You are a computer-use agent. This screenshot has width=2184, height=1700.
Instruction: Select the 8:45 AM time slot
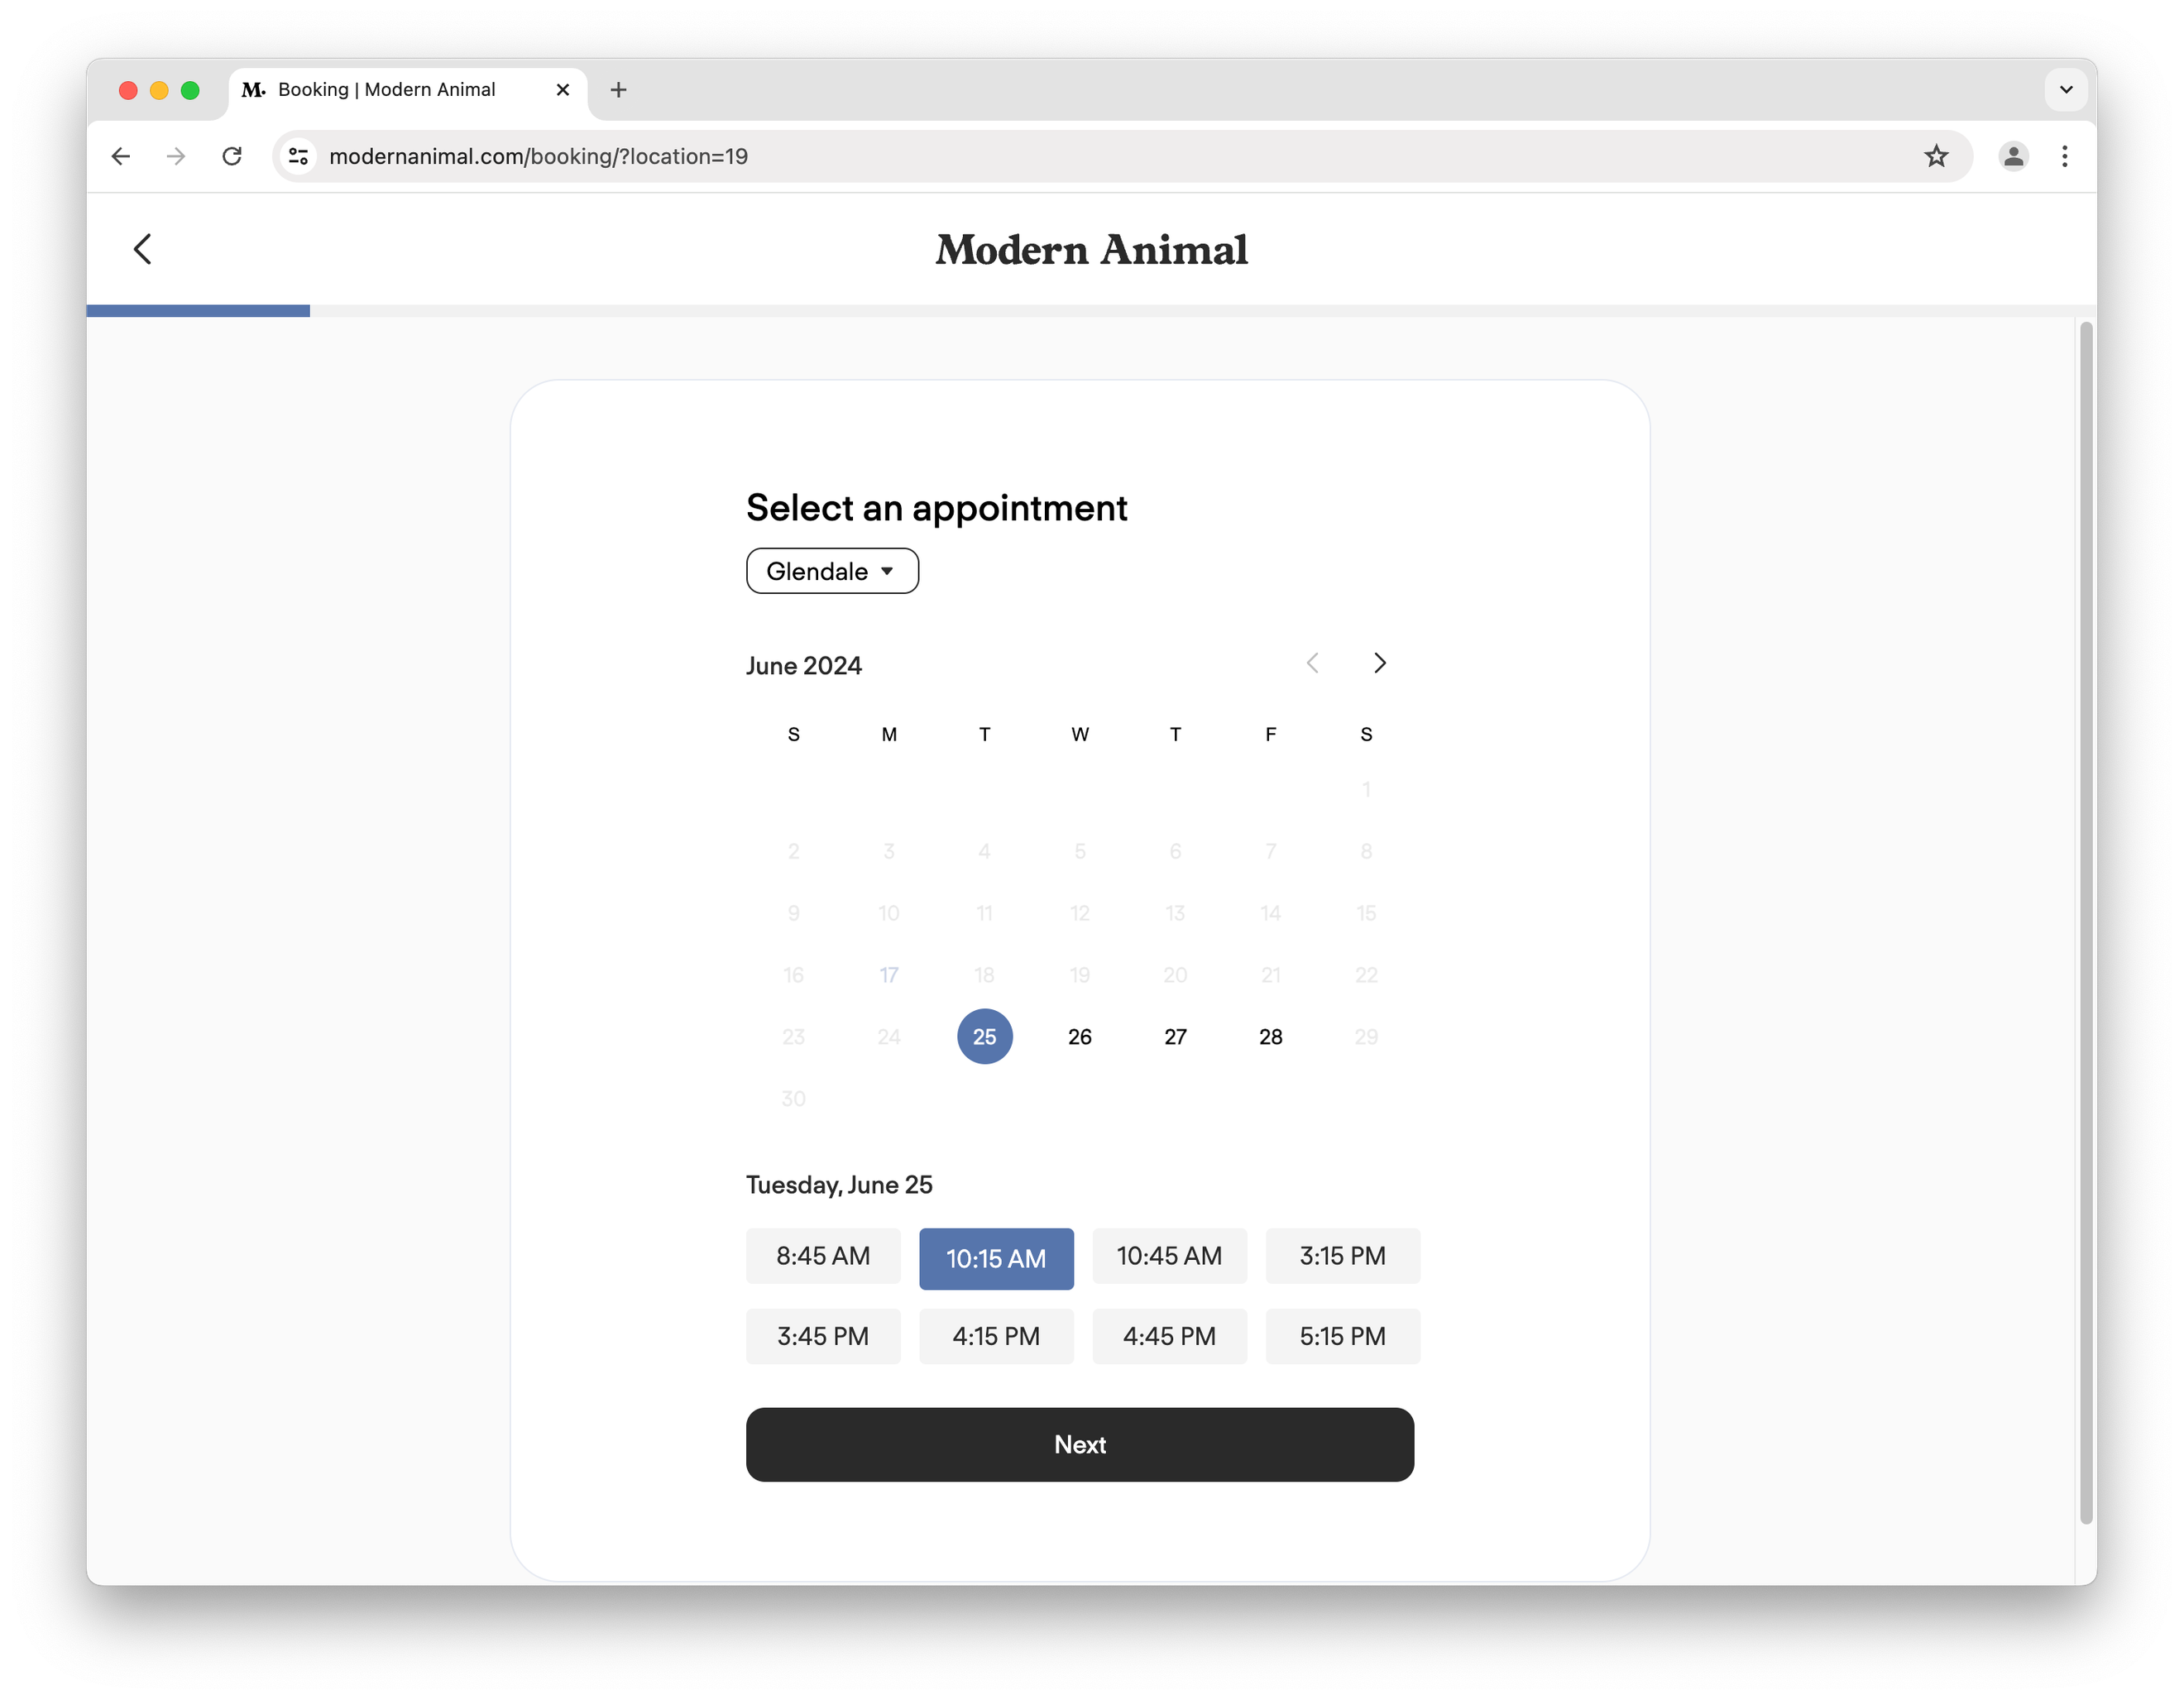pos(822,1255)
